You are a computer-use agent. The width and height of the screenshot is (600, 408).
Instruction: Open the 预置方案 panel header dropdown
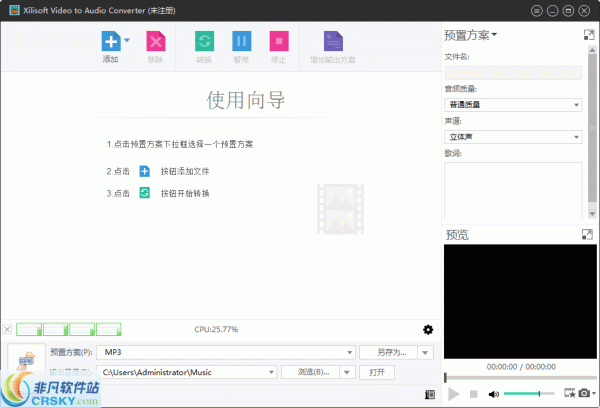point(470,35)
